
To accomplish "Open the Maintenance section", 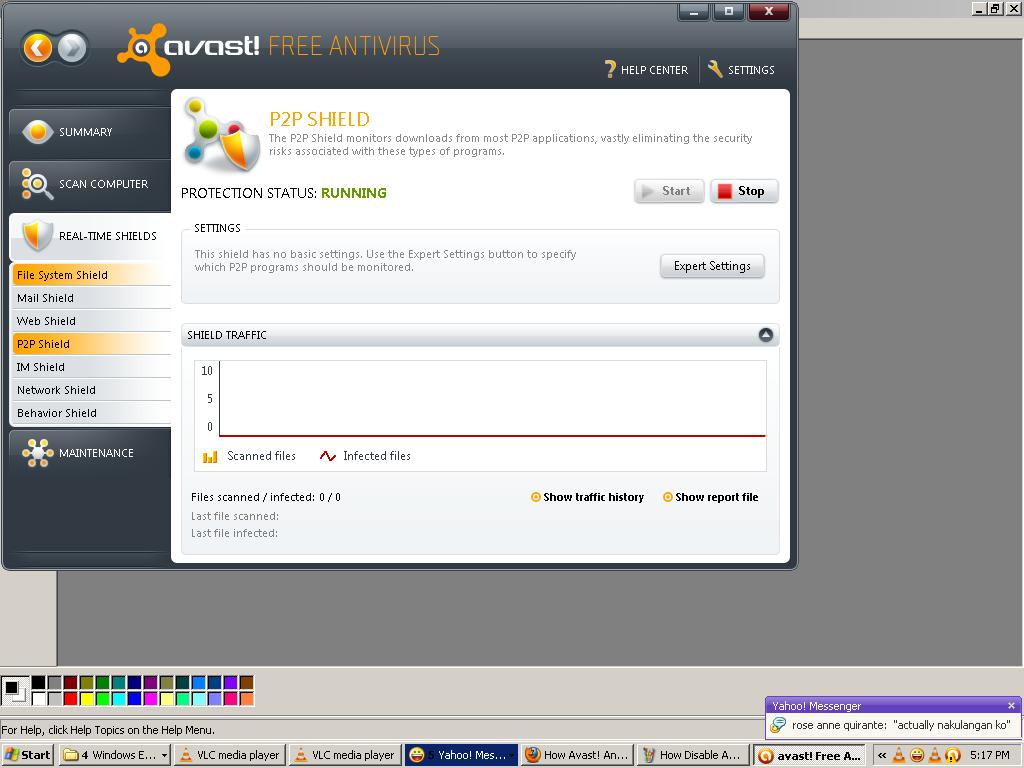I will pos(90,453).
